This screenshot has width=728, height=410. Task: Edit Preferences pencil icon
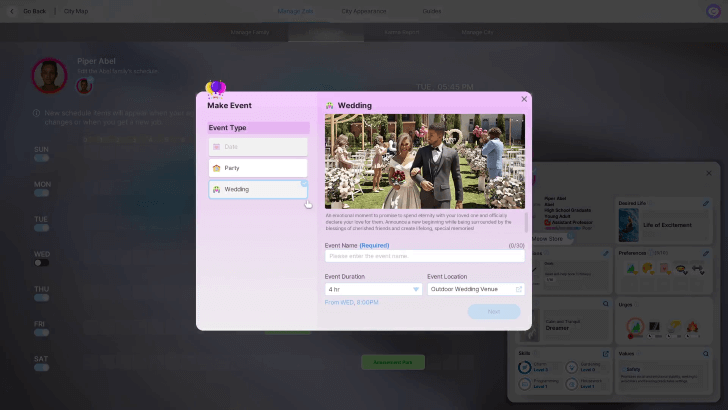[x=706, y=253]
